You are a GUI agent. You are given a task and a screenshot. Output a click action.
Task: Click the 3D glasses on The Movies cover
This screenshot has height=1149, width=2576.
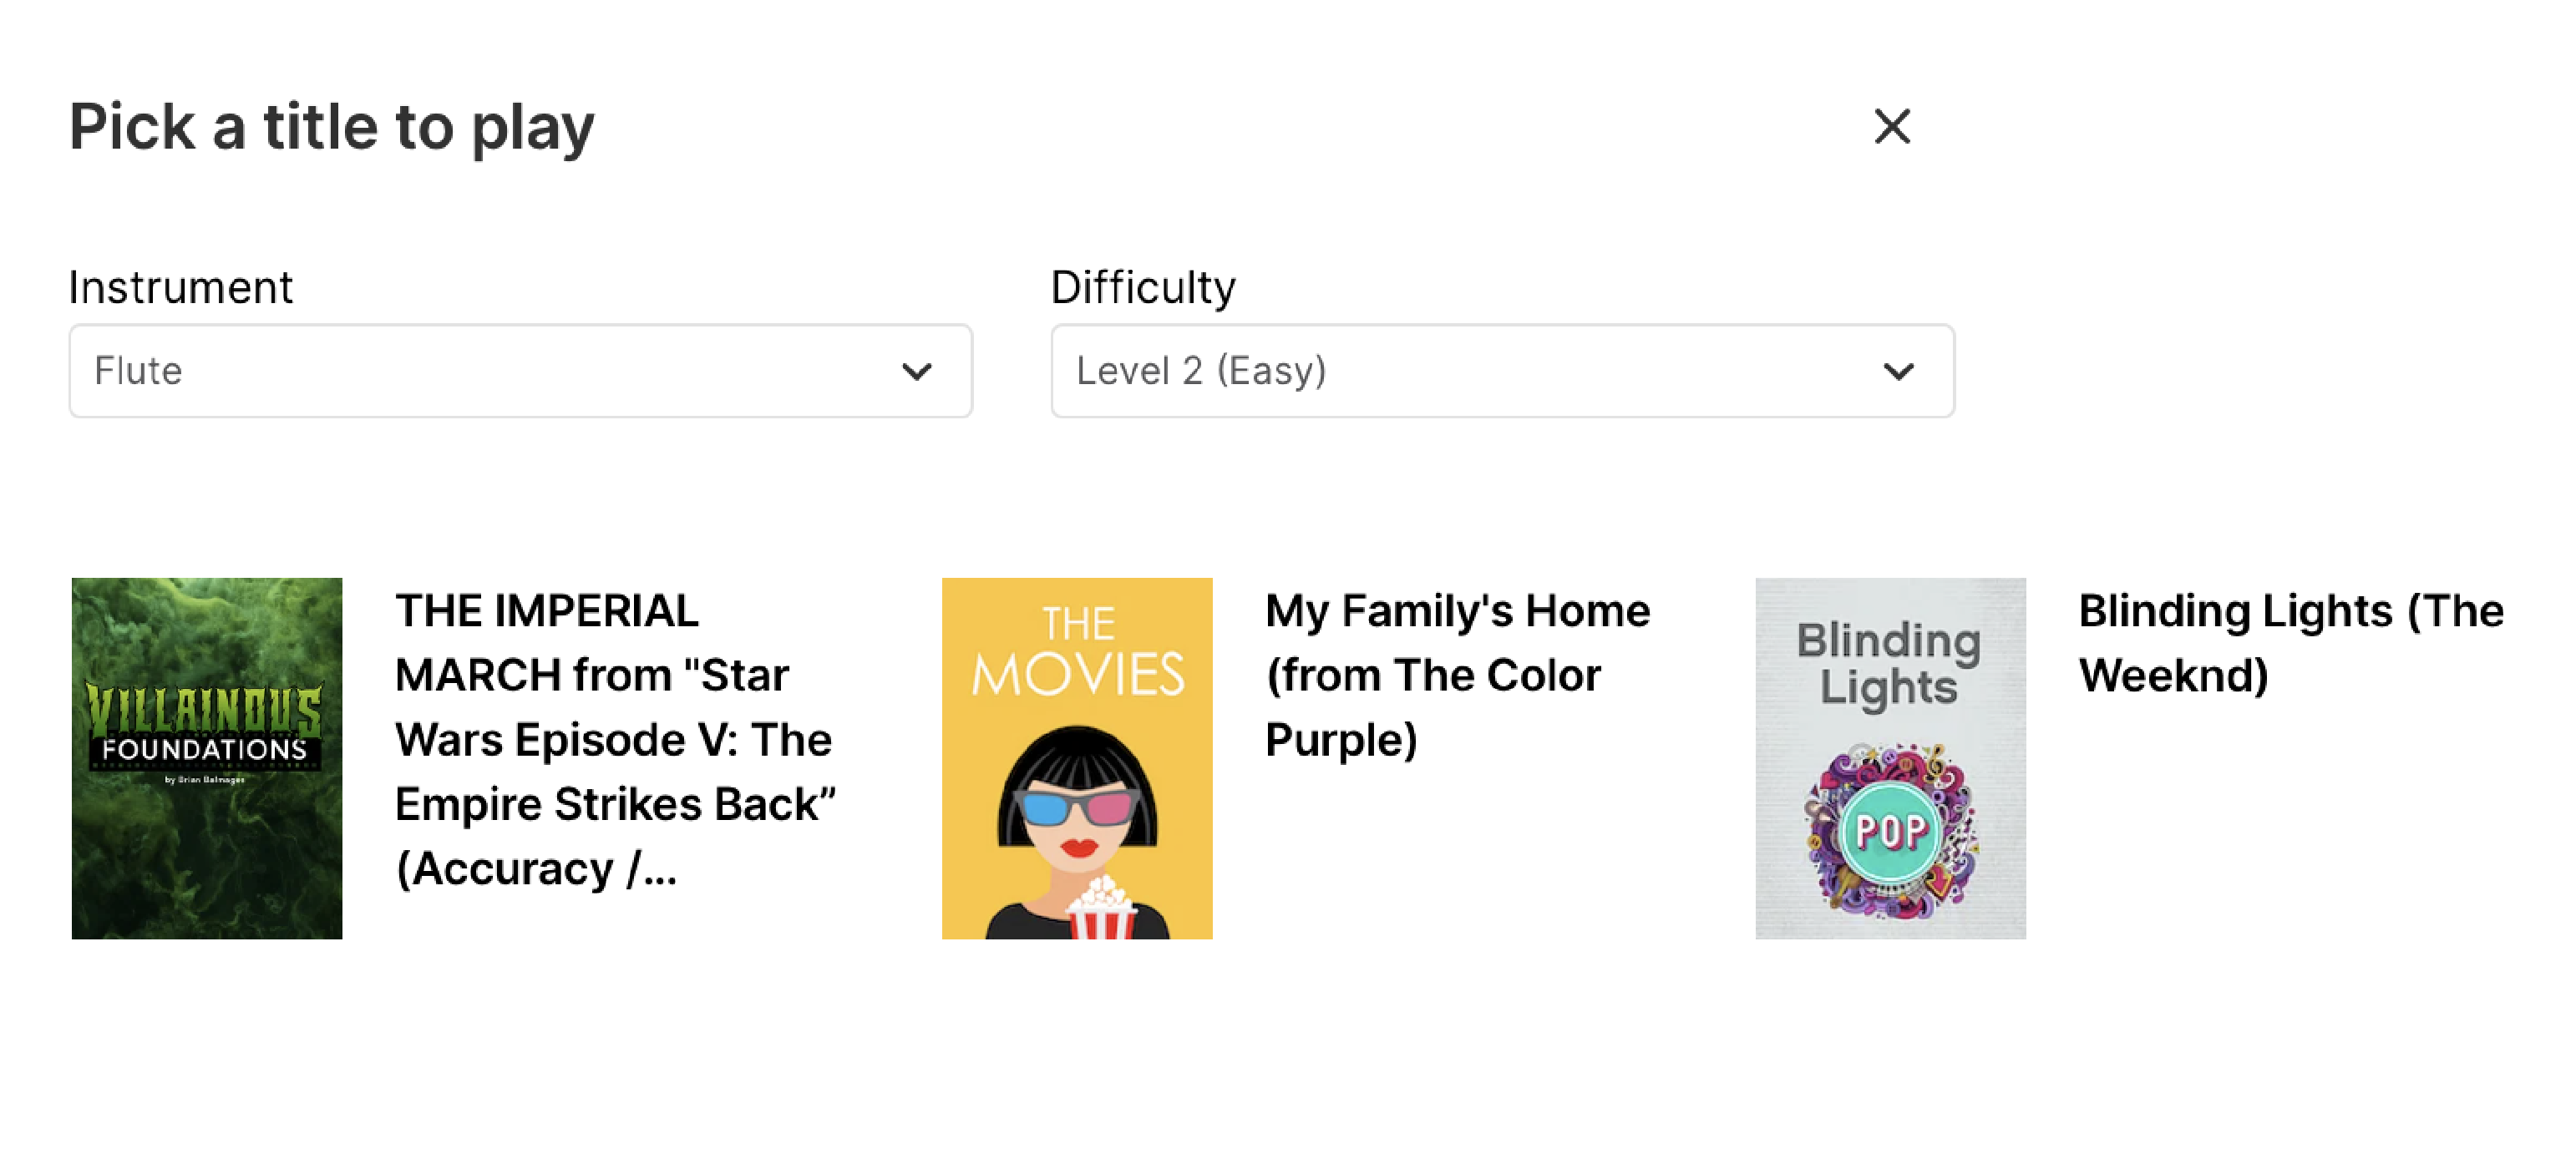(x=1076, y=806)
